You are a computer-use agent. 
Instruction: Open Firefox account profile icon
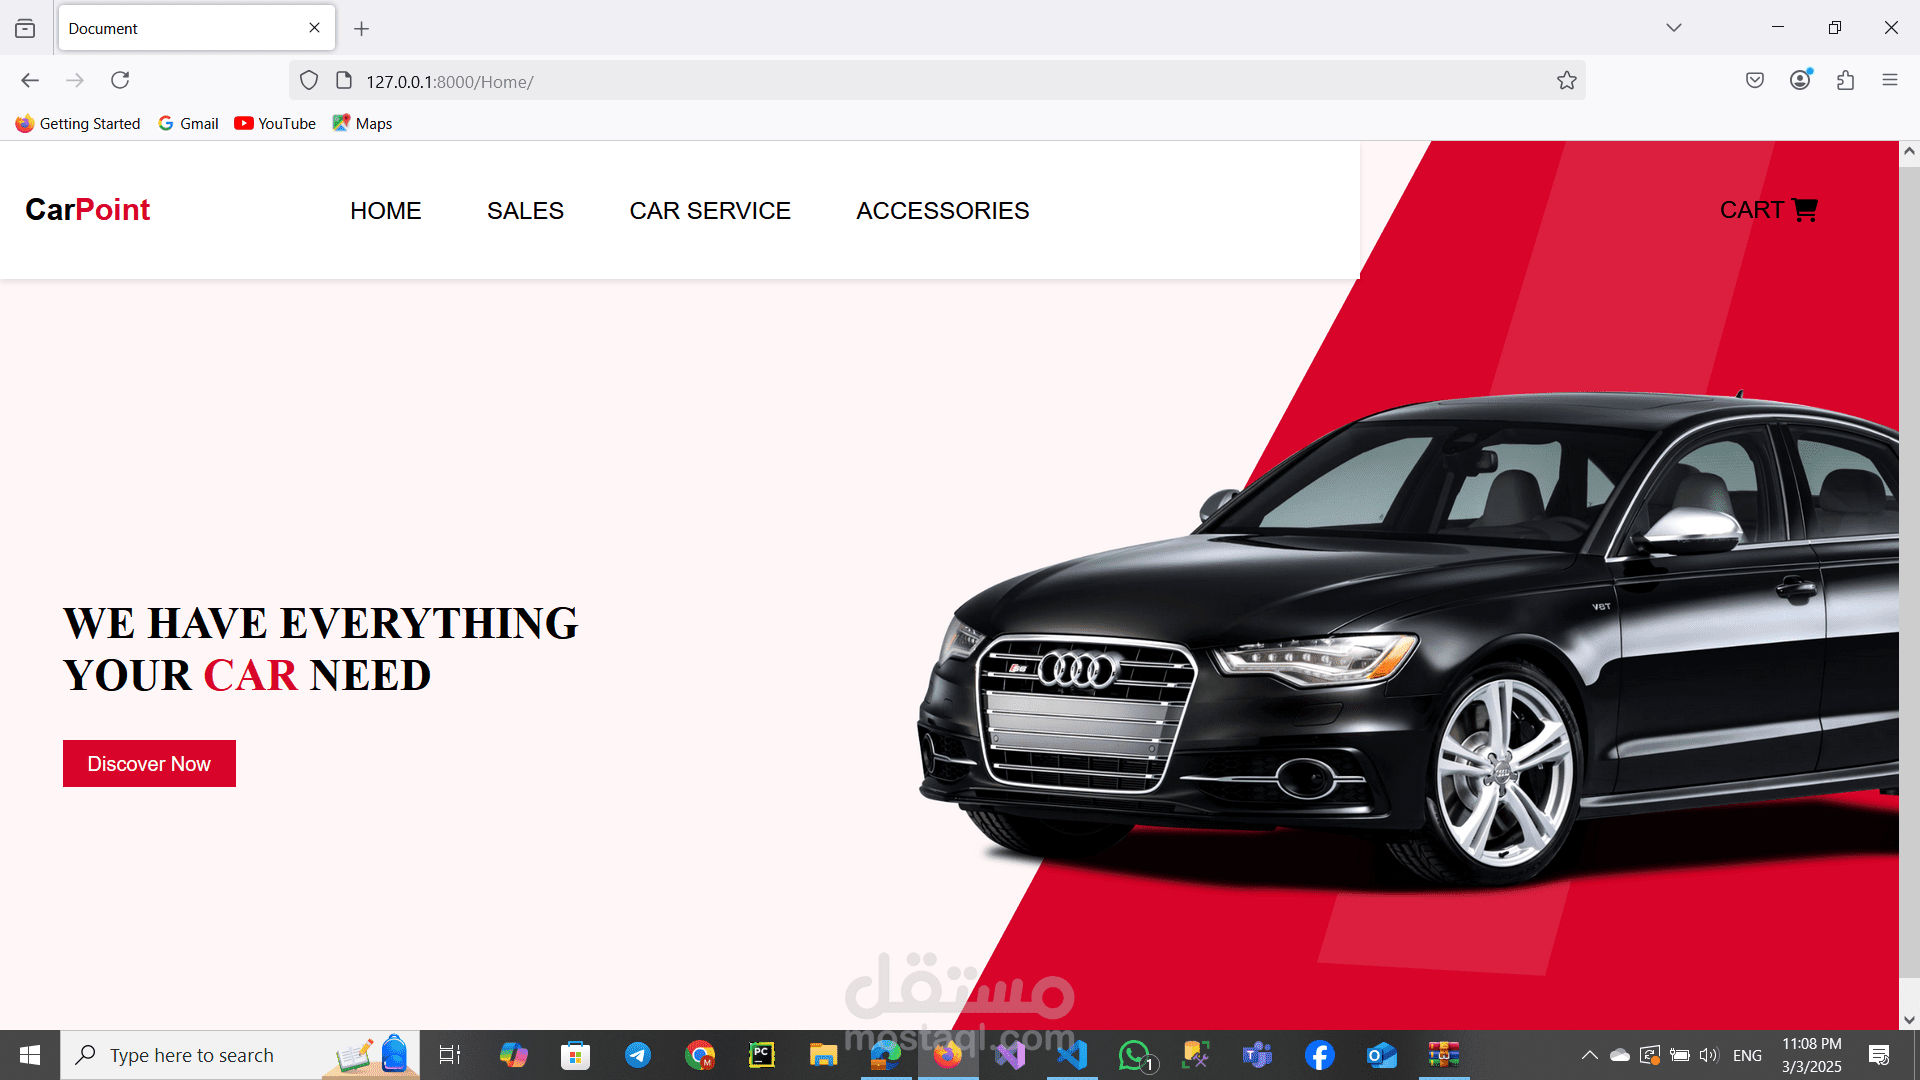click(1800, 80)
